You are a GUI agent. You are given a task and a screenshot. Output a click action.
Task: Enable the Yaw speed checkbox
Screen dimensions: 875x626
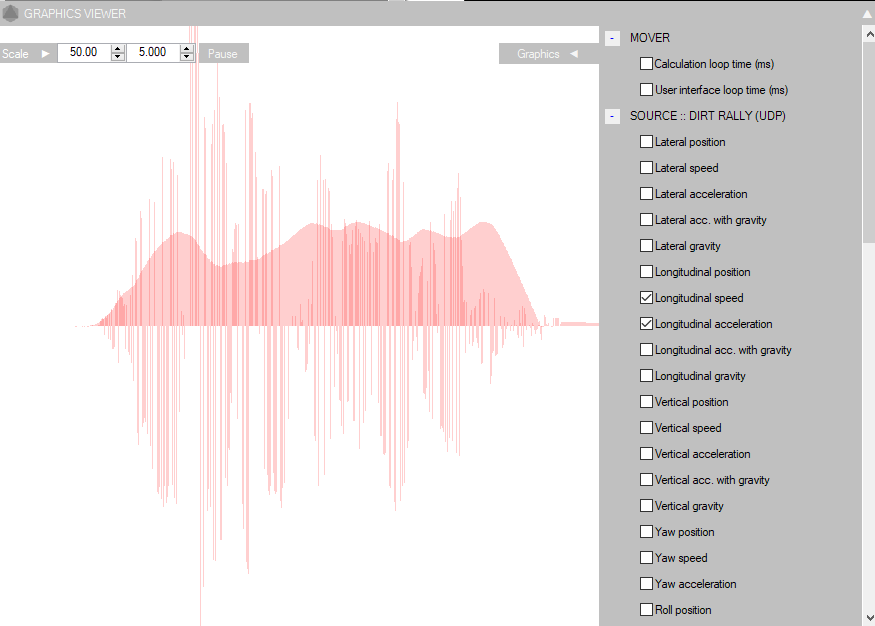[646, 558]
